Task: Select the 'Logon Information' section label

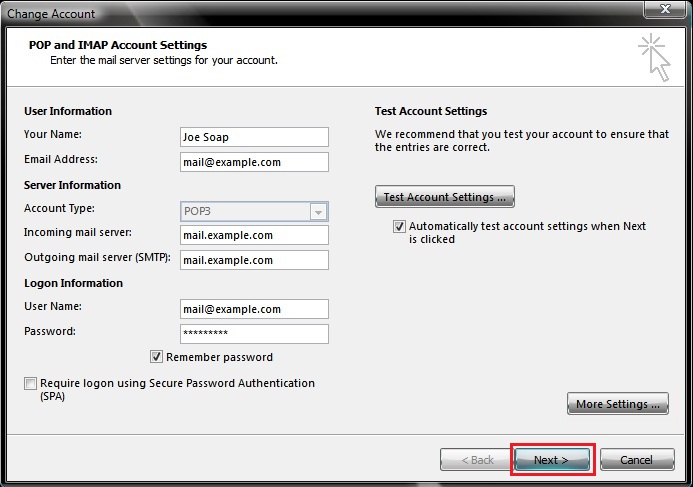Action: (73, 283)
